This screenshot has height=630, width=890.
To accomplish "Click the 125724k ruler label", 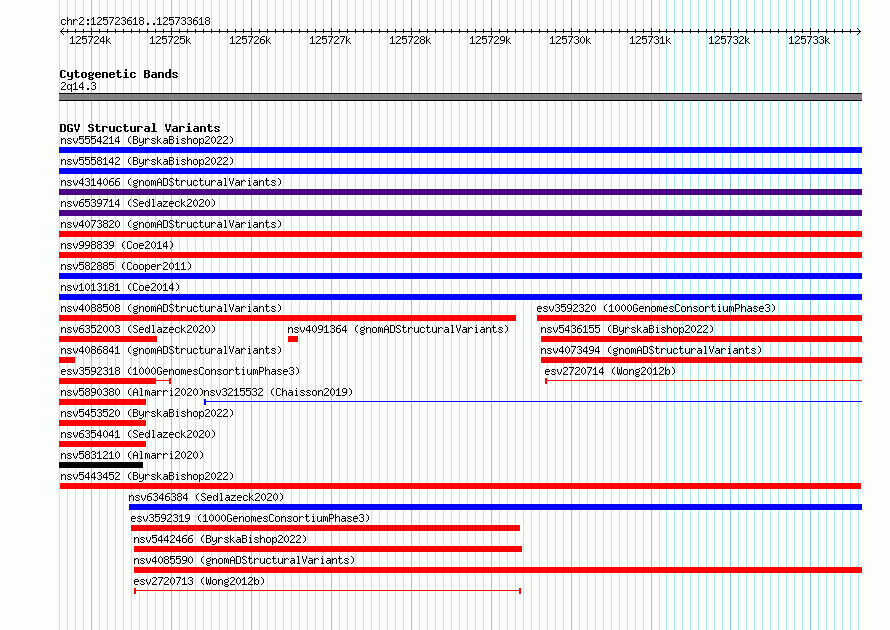I will pos(90,40).
